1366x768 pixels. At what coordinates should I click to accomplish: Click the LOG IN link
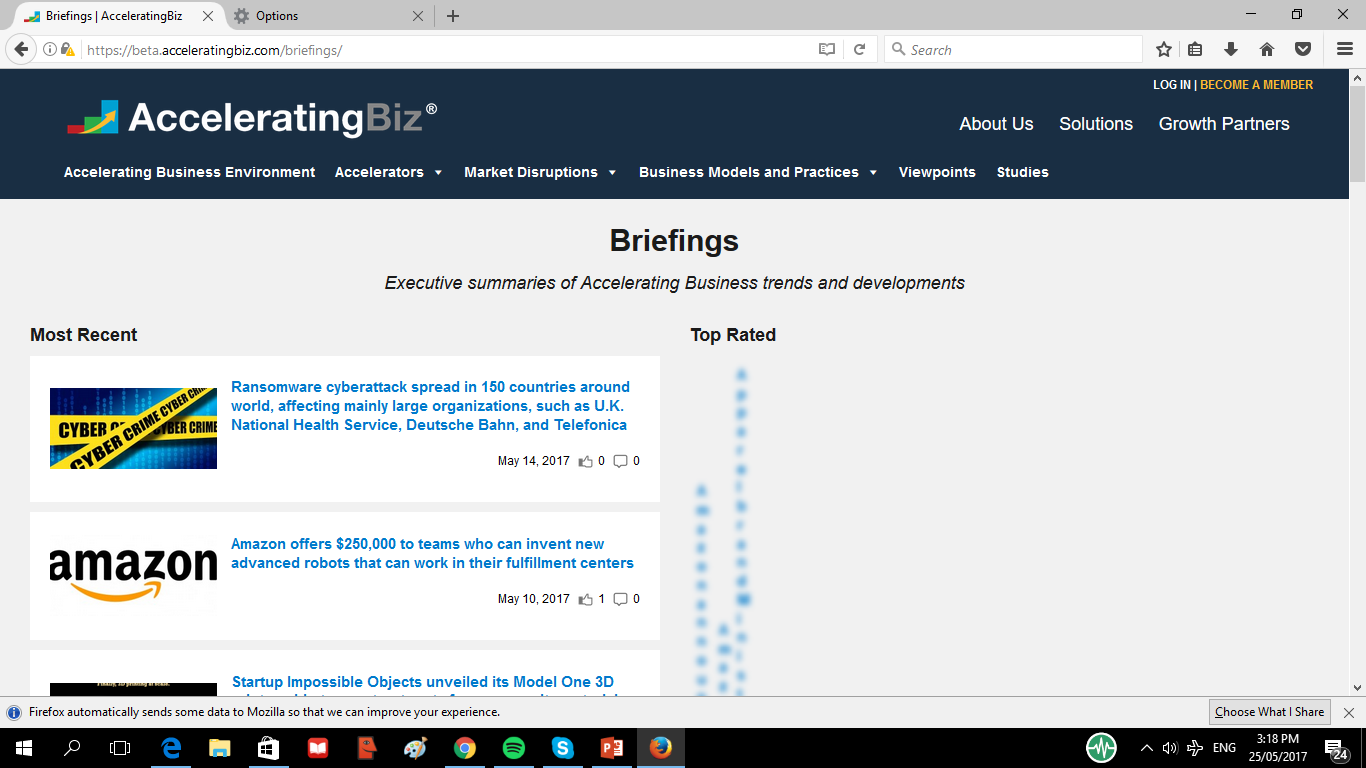click(x=1172, y=85)
